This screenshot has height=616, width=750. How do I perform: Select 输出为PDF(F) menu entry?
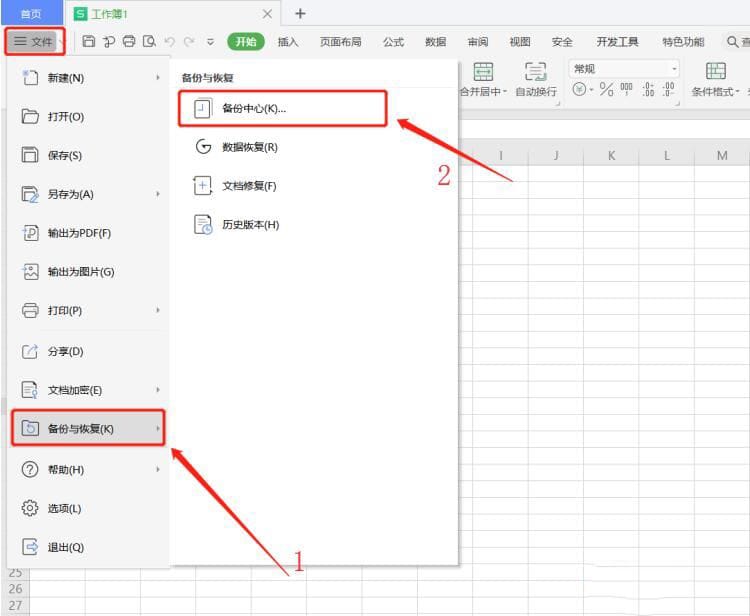pyautogui.click(x=88, y=233)
